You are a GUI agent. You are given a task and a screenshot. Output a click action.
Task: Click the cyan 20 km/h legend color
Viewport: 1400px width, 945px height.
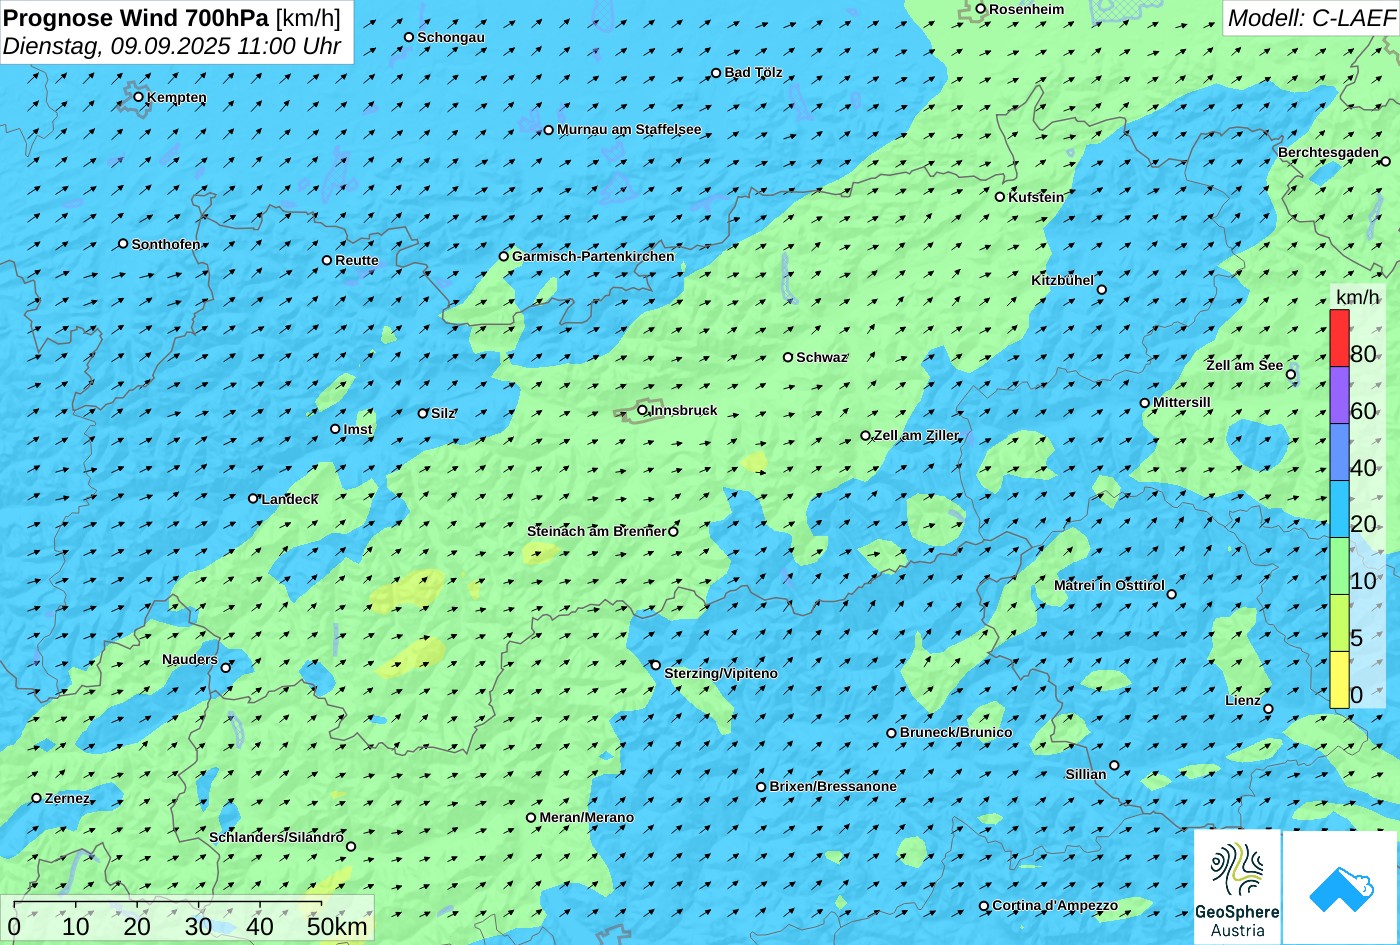coord(1339,509)
